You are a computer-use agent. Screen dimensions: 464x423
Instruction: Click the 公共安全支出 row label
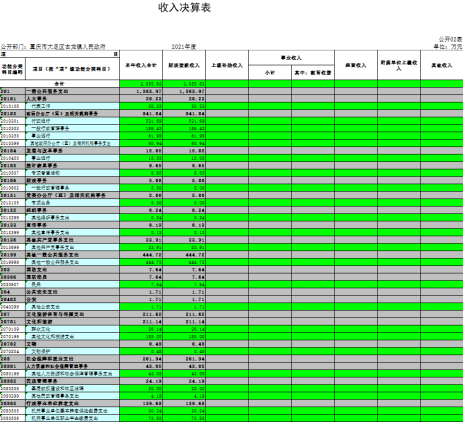(x=42, y=292)
